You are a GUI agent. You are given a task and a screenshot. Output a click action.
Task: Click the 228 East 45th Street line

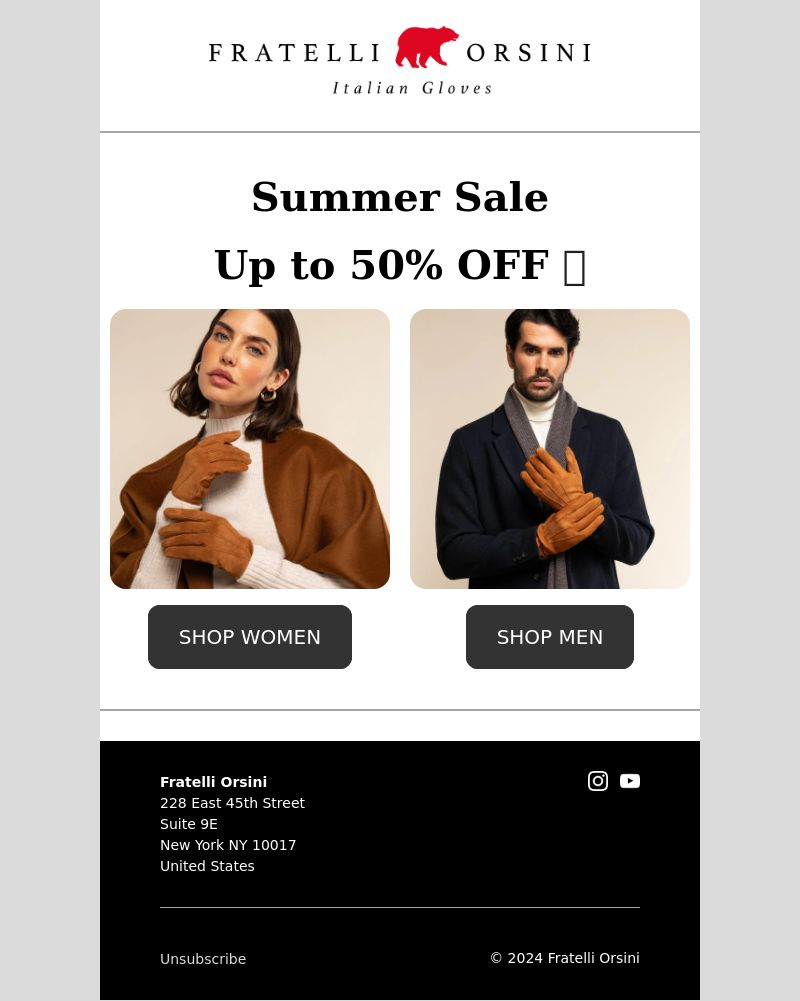pyautogui.click(x=232, y=803)
